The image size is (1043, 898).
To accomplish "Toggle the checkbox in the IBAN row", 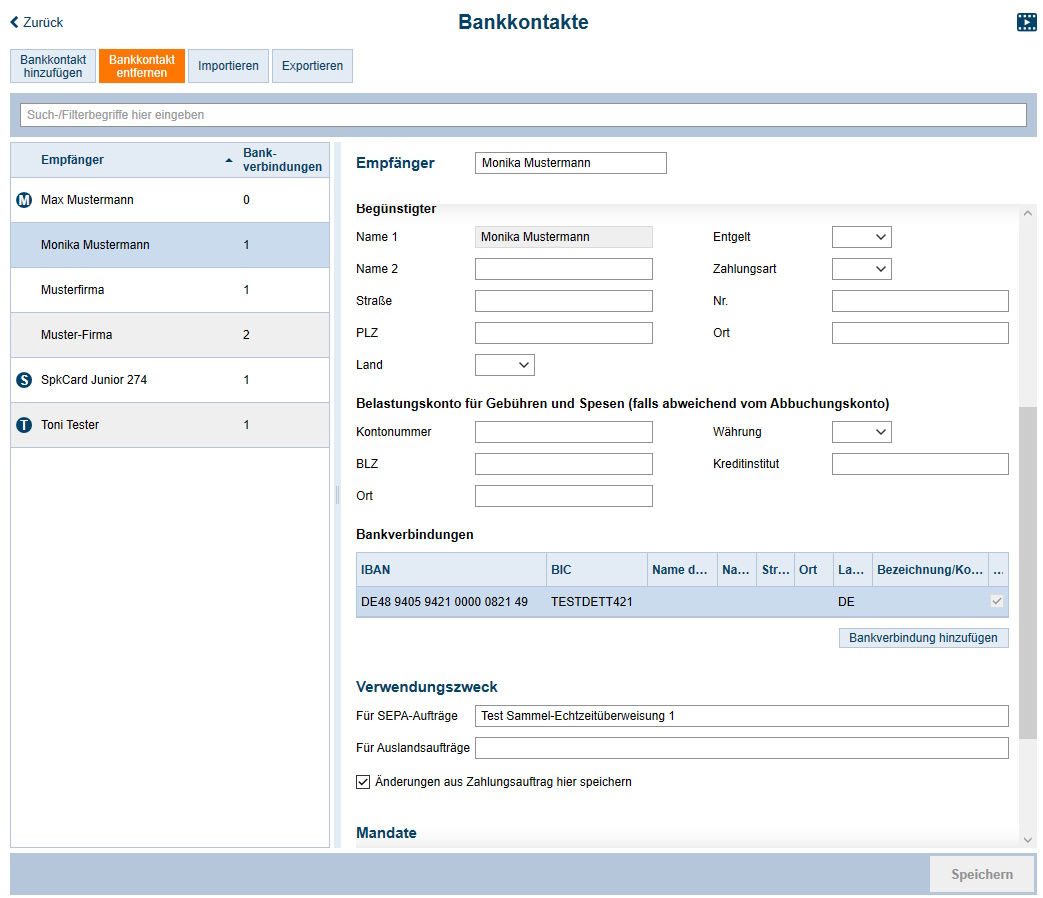I will pyautogui.click(x=996, y=601).
